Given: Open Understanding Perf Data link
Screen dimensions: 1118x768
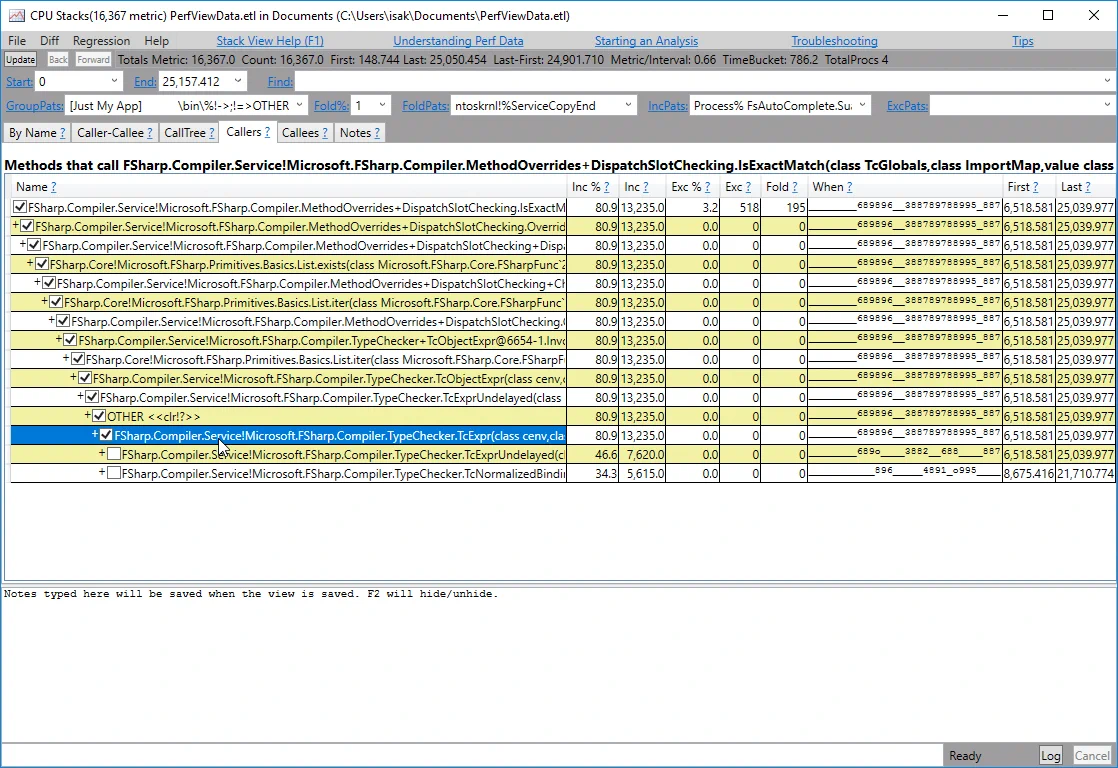Looking at the screenshot, I should pyautogui.click(x=458, y=41).
